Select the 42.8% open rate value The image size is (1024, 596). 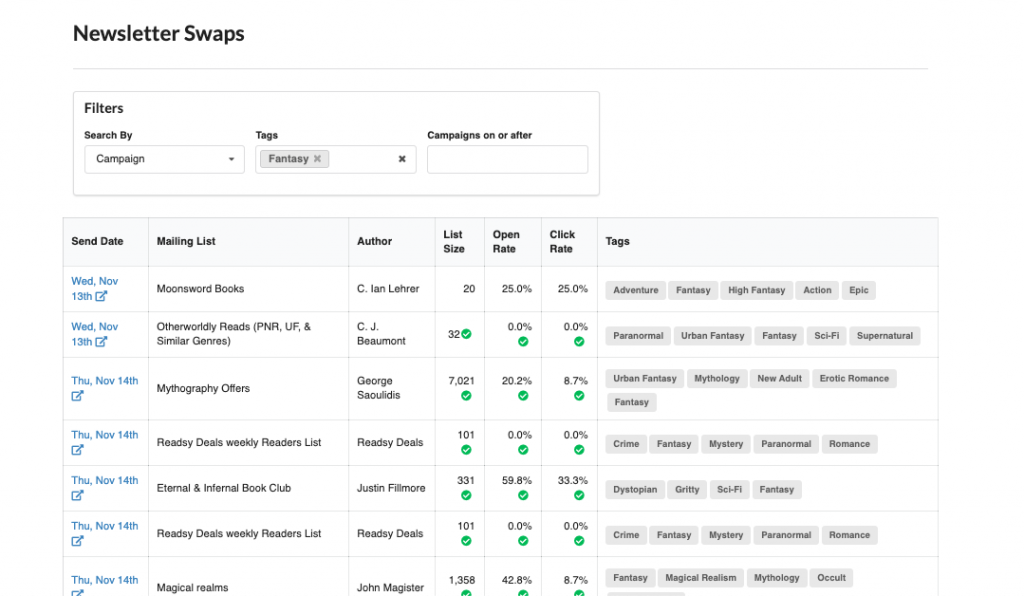click(x=517, y=580)
